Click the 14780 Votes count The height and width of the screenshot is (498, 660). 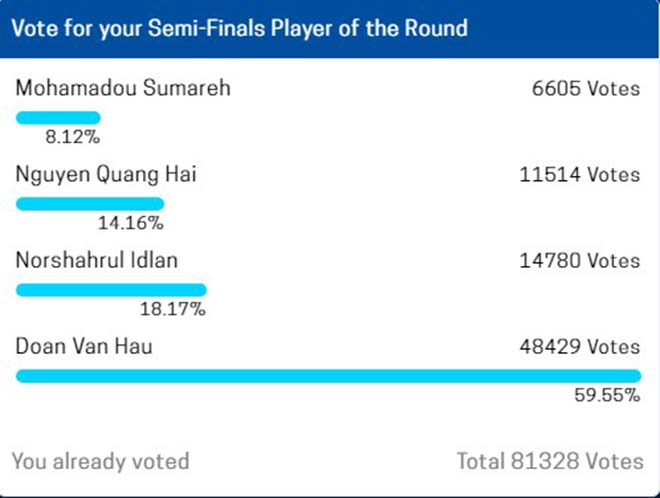click(x=579, y=261)
